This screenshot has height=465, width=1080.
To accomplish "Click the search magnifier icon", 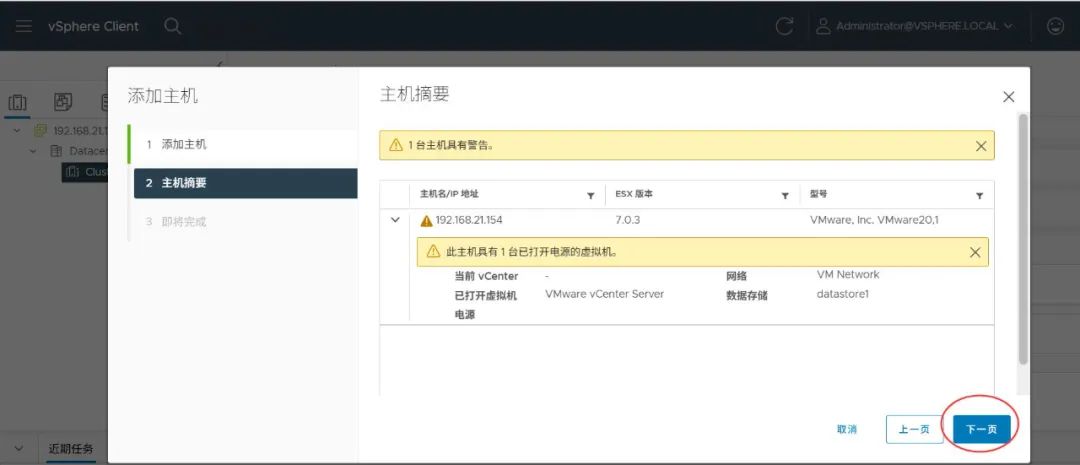I will click(172, 26).
